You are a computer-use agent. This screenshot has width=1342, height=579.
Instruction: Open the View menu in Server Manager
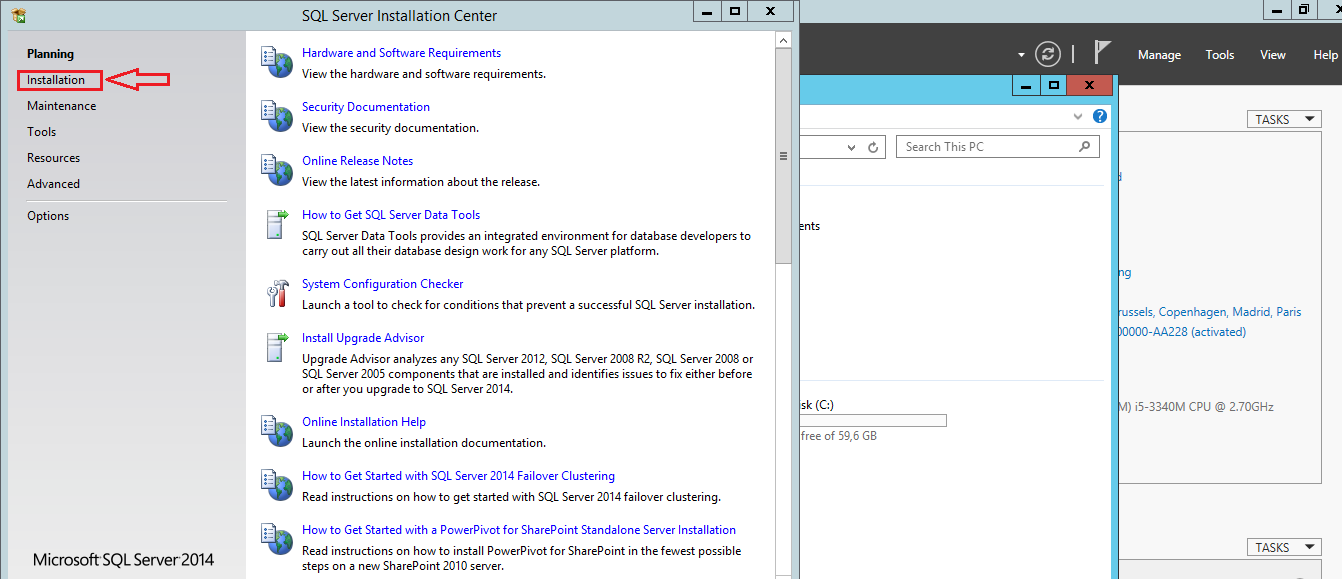coord(1272,55)
